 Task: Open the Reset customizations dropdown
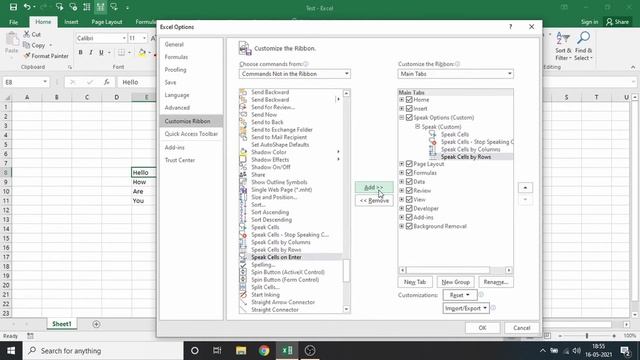click(x=460, y=295)
